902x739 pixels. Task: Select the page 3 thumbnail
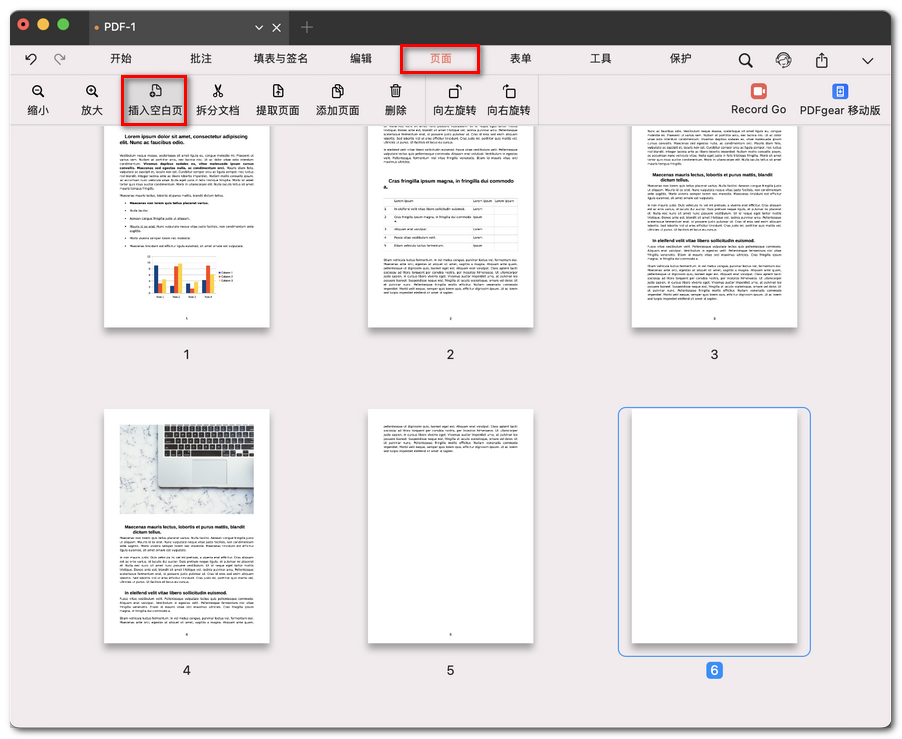click(x=714, y=225)
